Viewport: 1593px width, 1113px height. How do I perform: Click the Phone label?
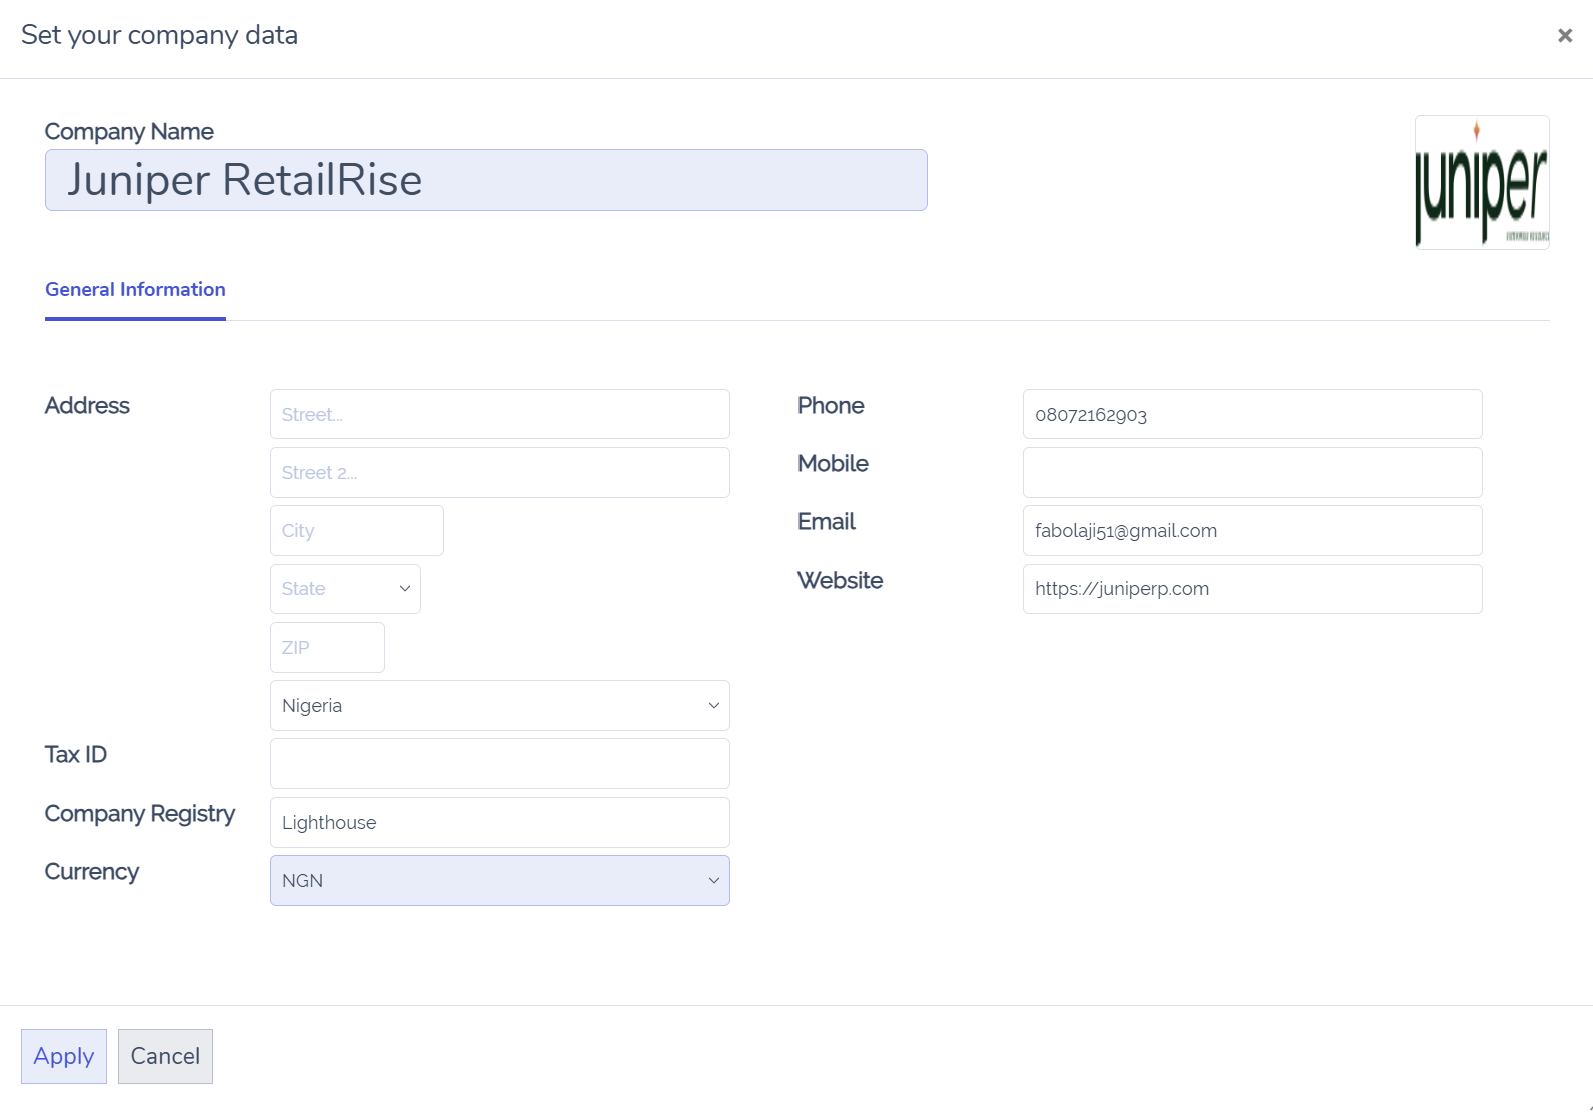point(831,406)
